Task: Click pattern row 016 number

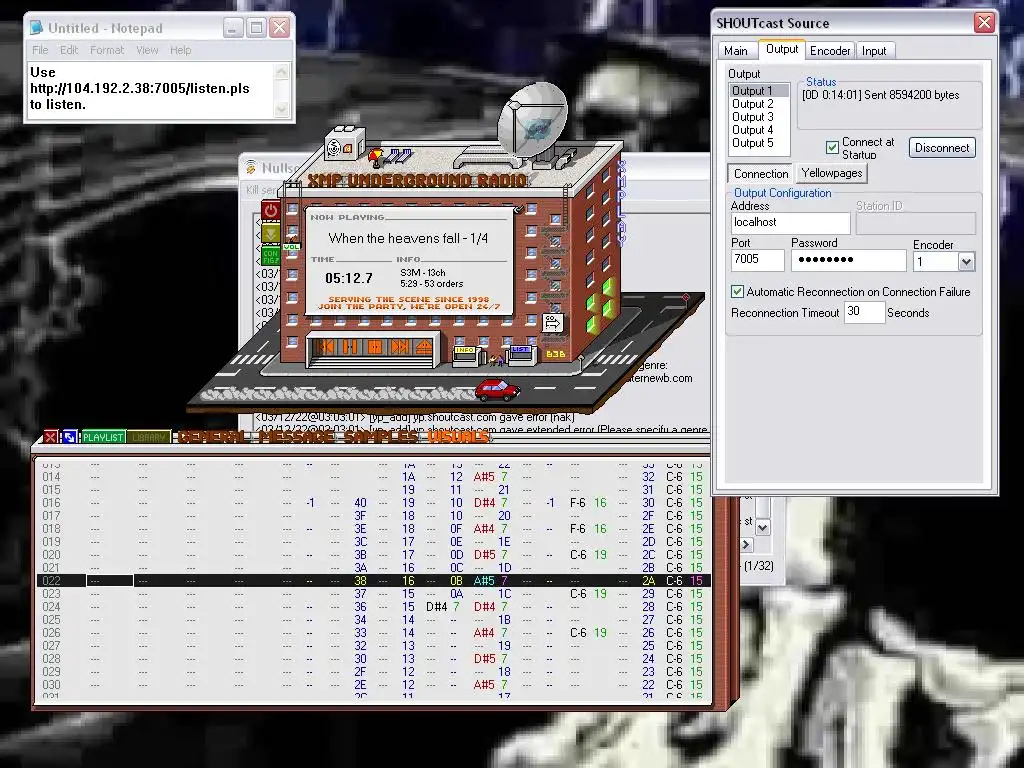Action: [x=51, y=503]
